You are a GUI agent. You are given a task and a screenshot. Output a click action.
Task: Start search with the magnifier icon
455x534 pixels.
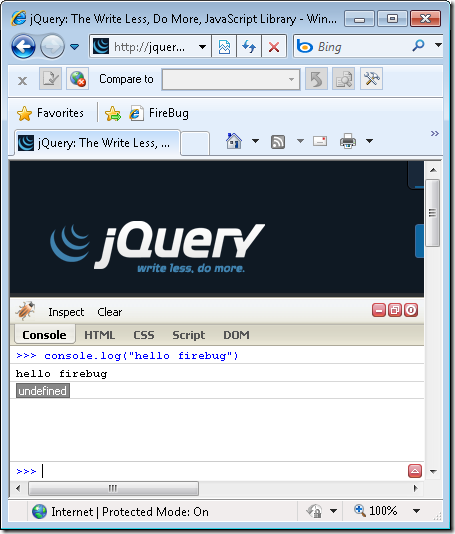tap(418, 45)
